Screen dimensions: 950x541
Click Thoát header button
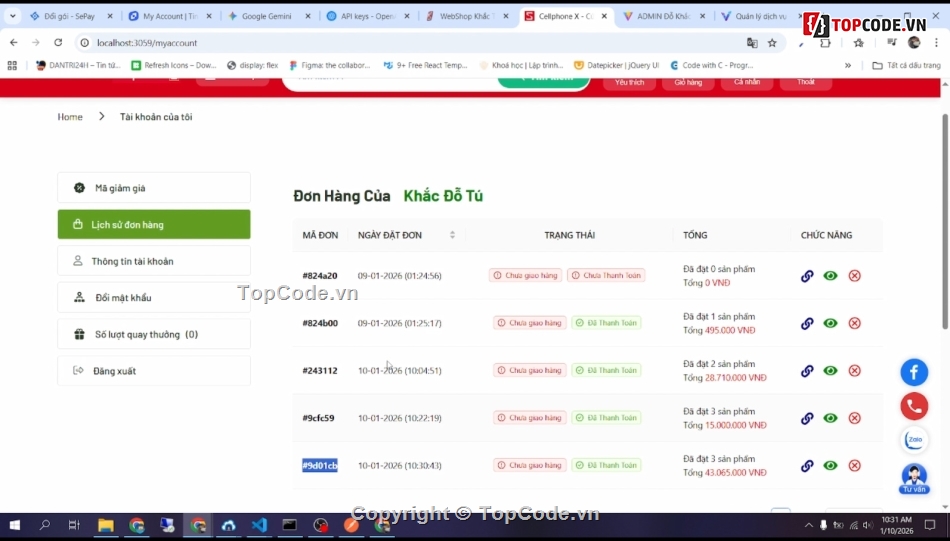pyautogui.click(x=806, y=82)
